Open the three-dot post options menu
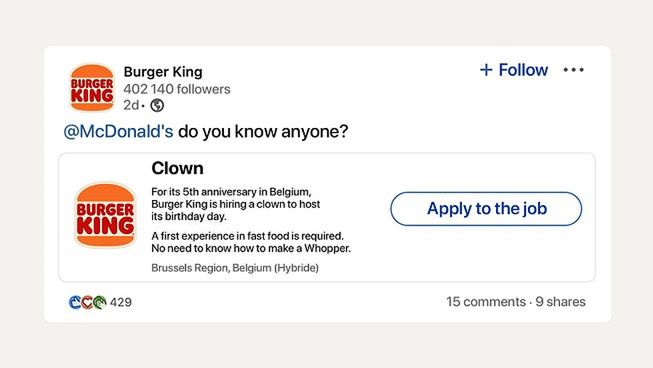The image size is (653, 368). [x=573, y=70]
